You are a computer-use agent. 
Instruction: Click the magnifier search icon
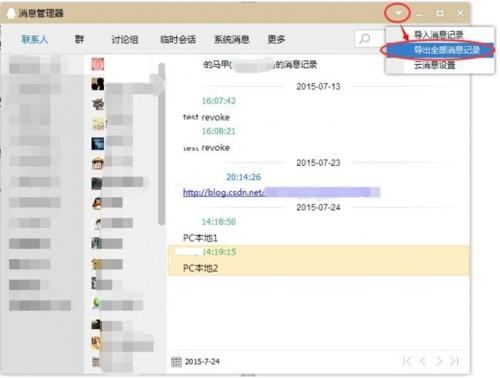tap(365, 39)
